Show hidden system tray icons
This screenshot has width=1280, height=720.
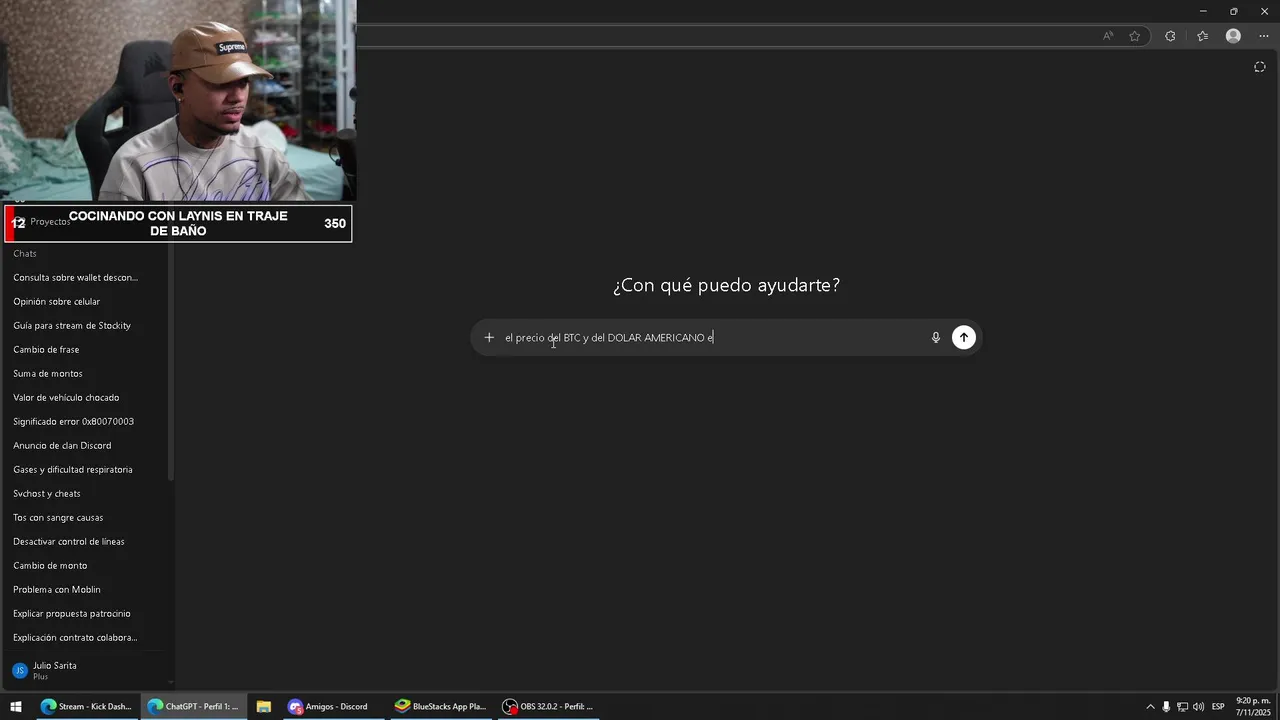coord(1150,707)
